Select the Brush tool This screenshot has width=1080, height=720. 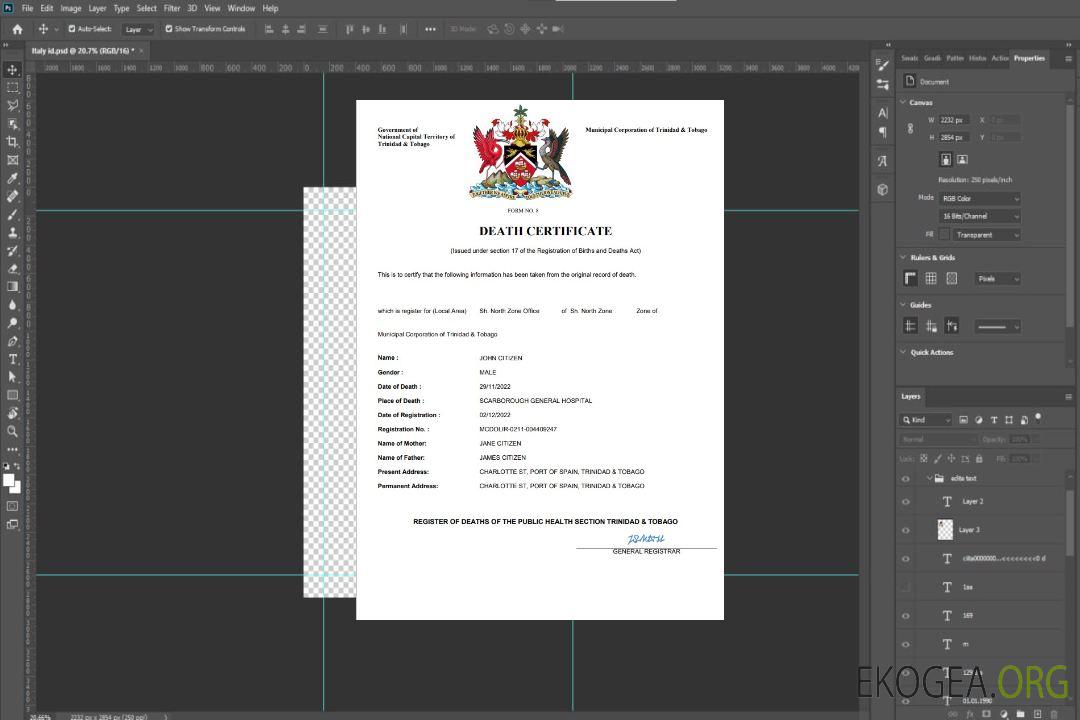tap(12, 214)
